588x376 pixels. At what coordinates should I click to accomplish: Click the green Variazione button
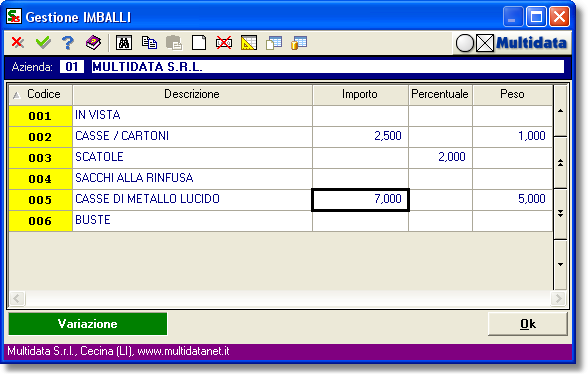click(x=88, y=324)
